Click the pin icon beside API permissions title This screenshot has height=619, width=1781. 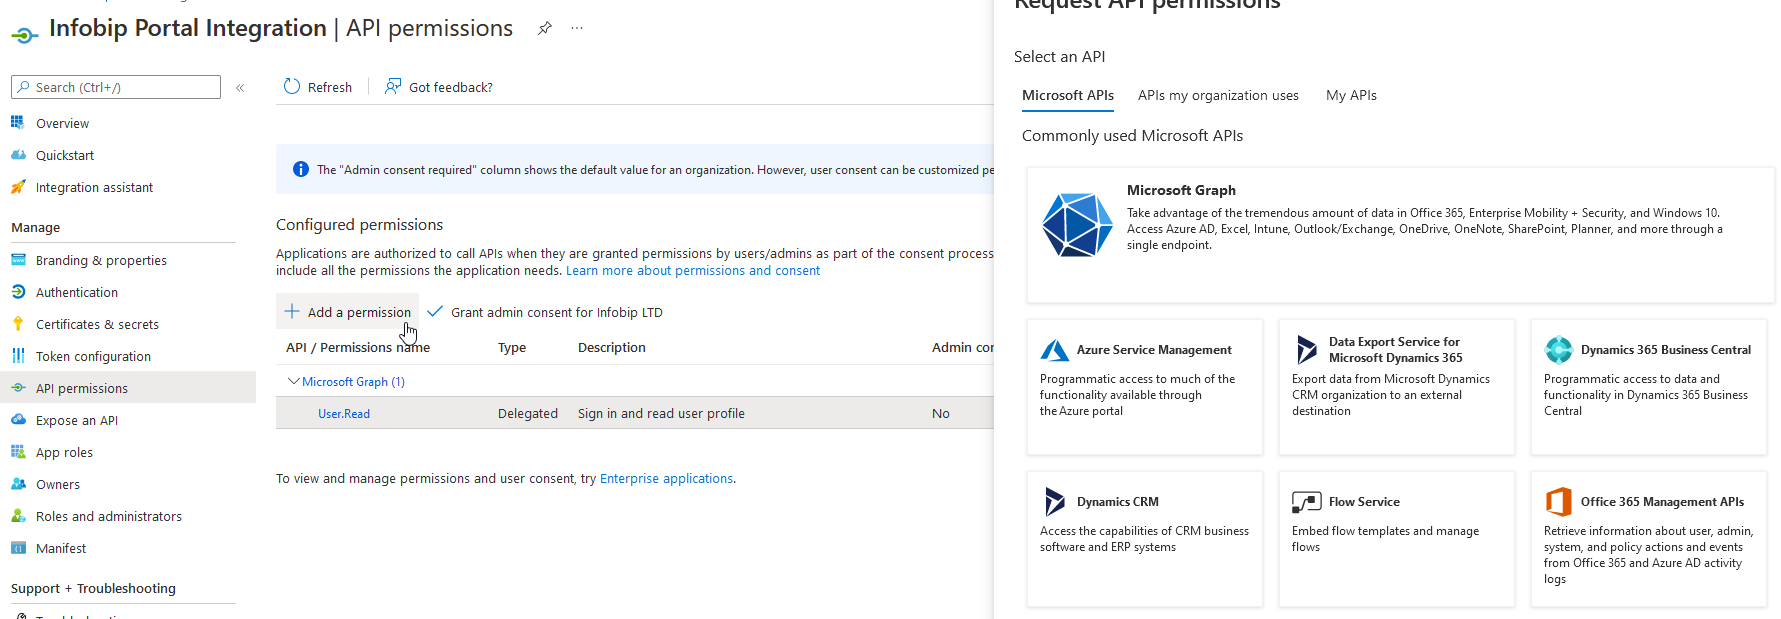[545, 28]
